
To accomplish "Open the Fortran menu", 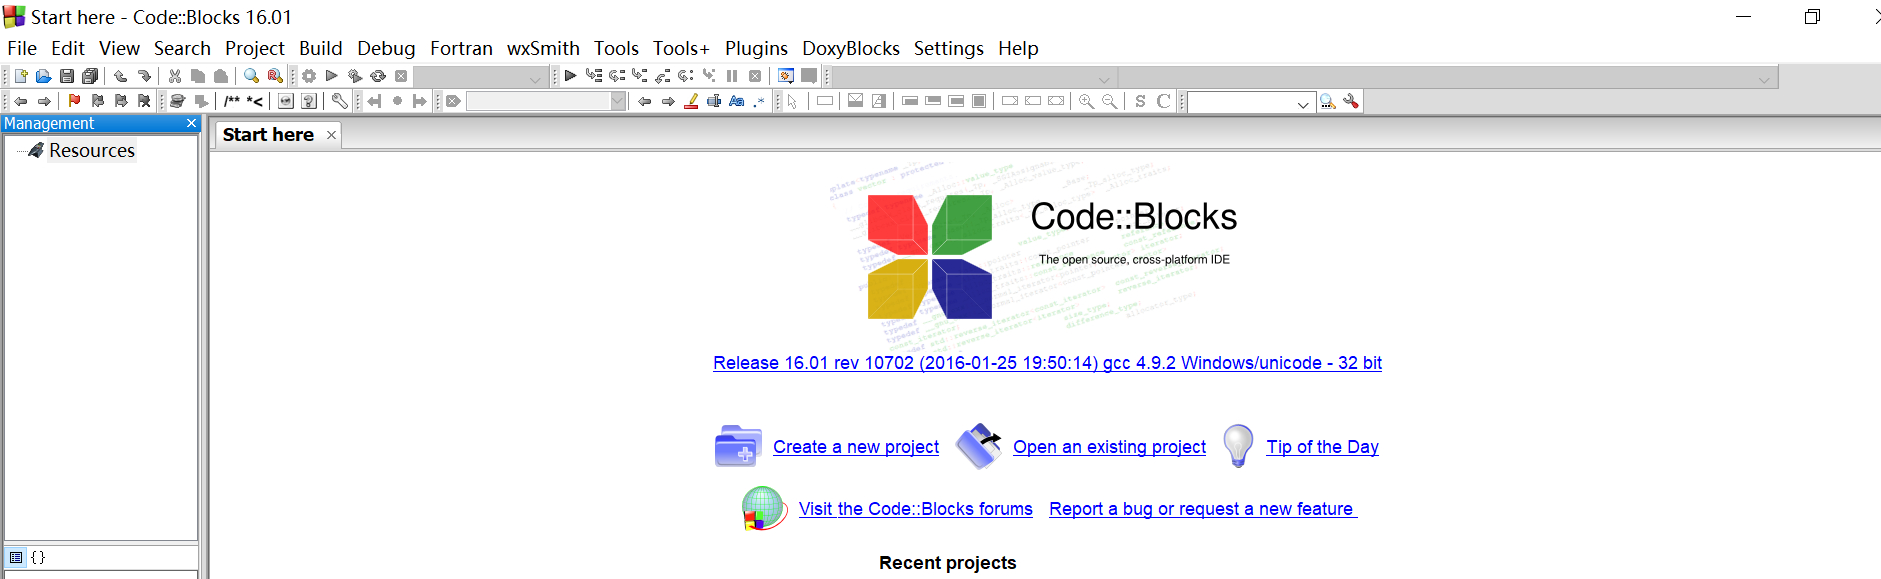I will pyautogui.click(x=461, y=48).
